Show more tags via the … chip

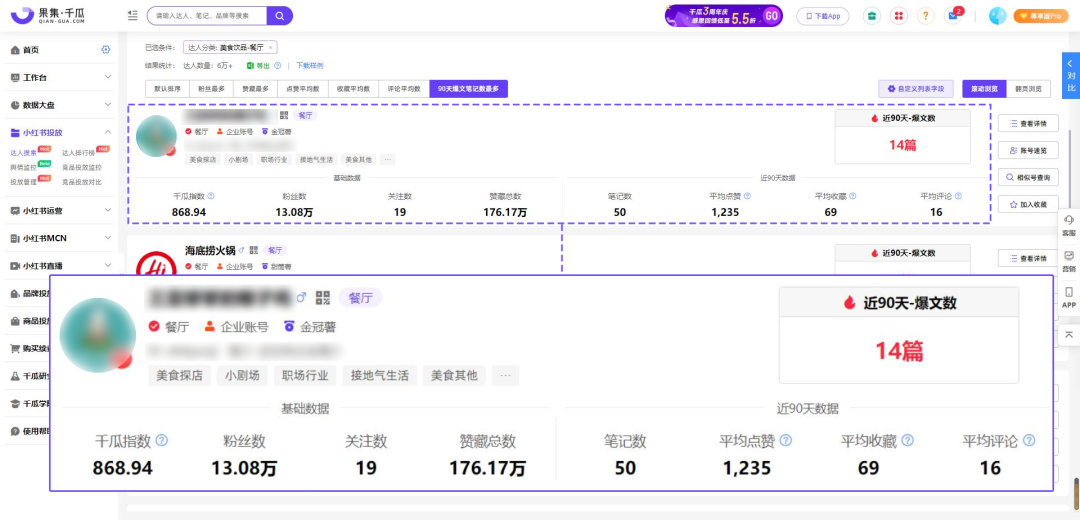point(388,160)
